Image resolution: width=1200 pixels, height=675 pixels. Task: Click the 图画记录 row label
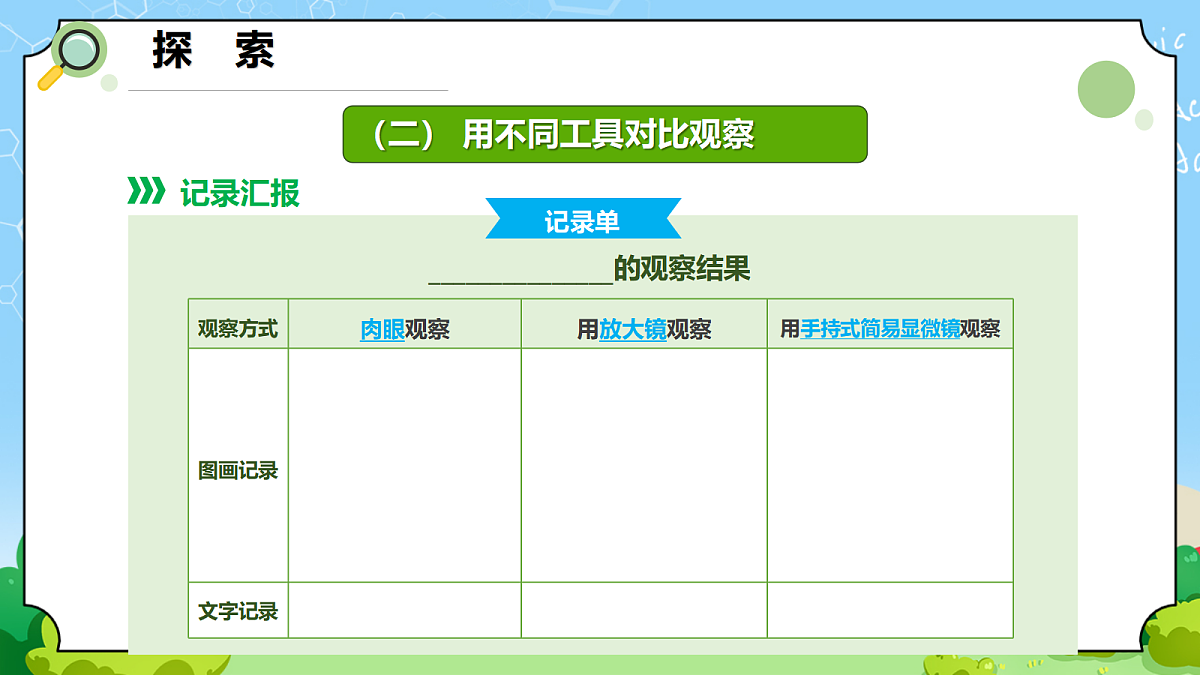coord(238,470)
